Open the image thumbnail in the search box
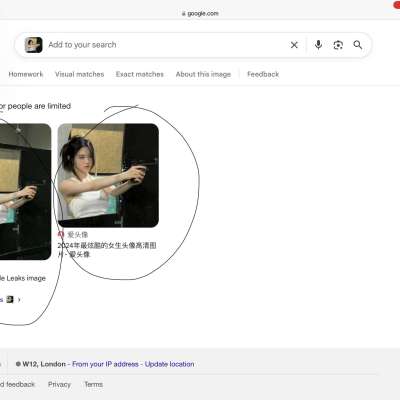Viewport: 400px width, 400px height. (33, 45)
